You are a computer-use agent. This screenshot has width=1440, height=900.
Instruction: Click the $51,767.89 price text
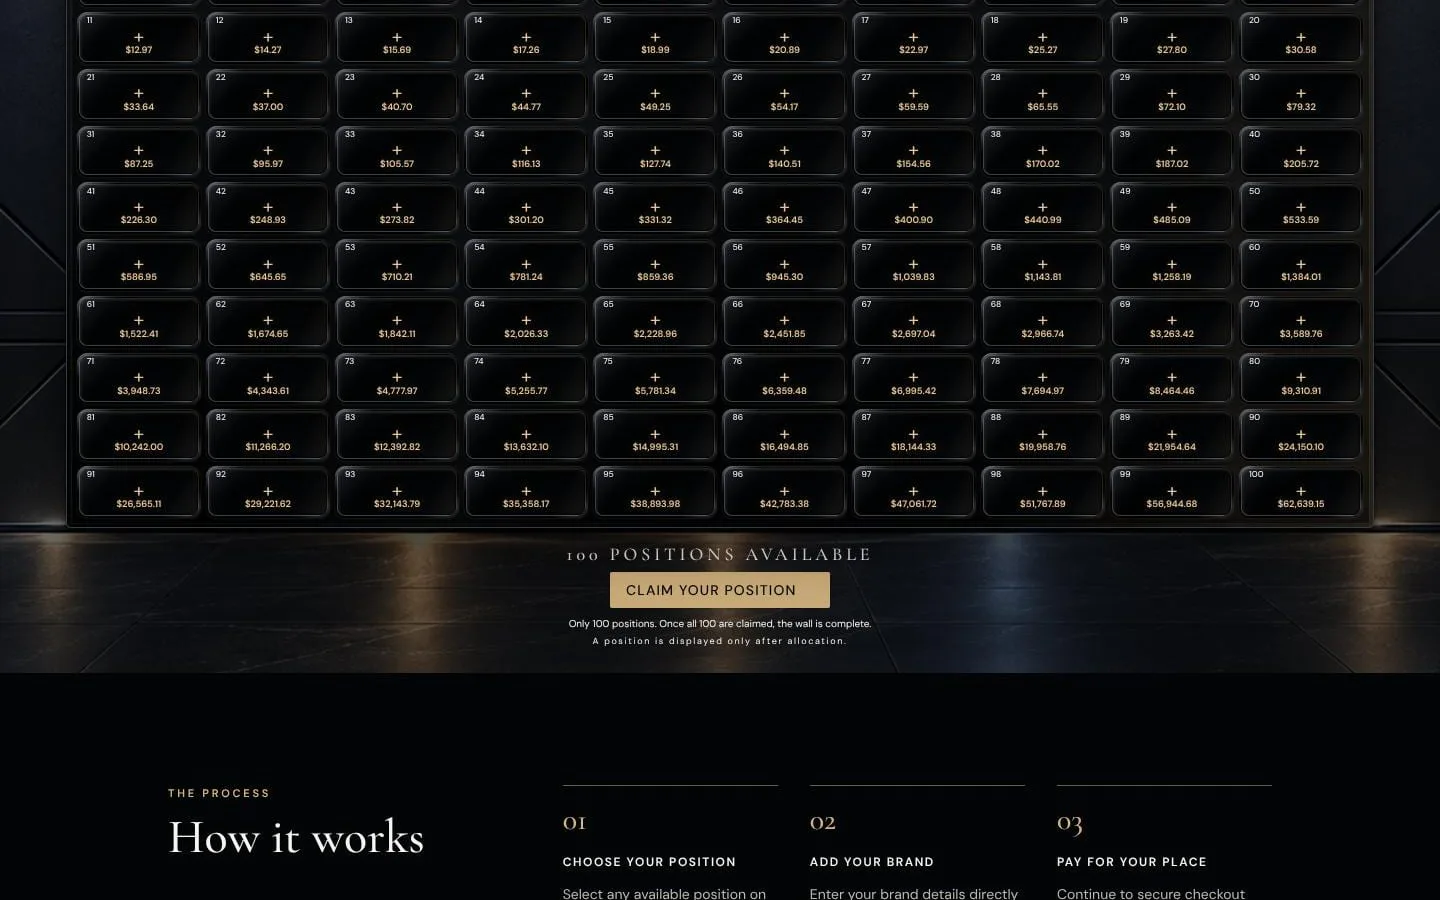(x=1043, y=504)
